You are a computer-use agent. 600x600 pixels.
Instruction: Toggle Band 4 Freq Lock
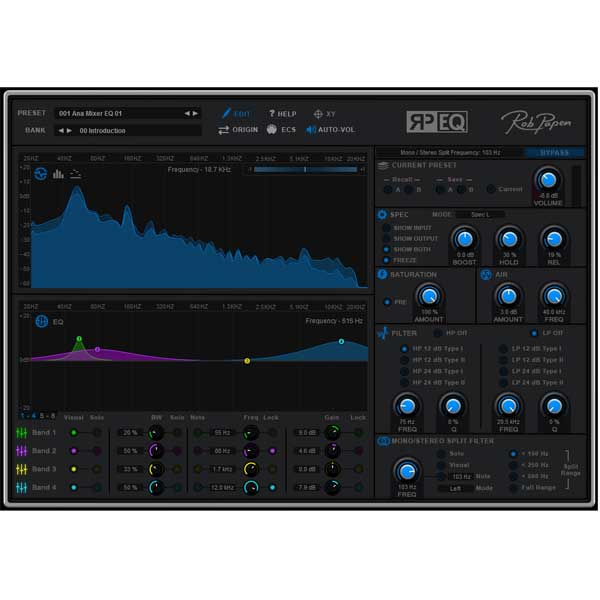(272, 488)
